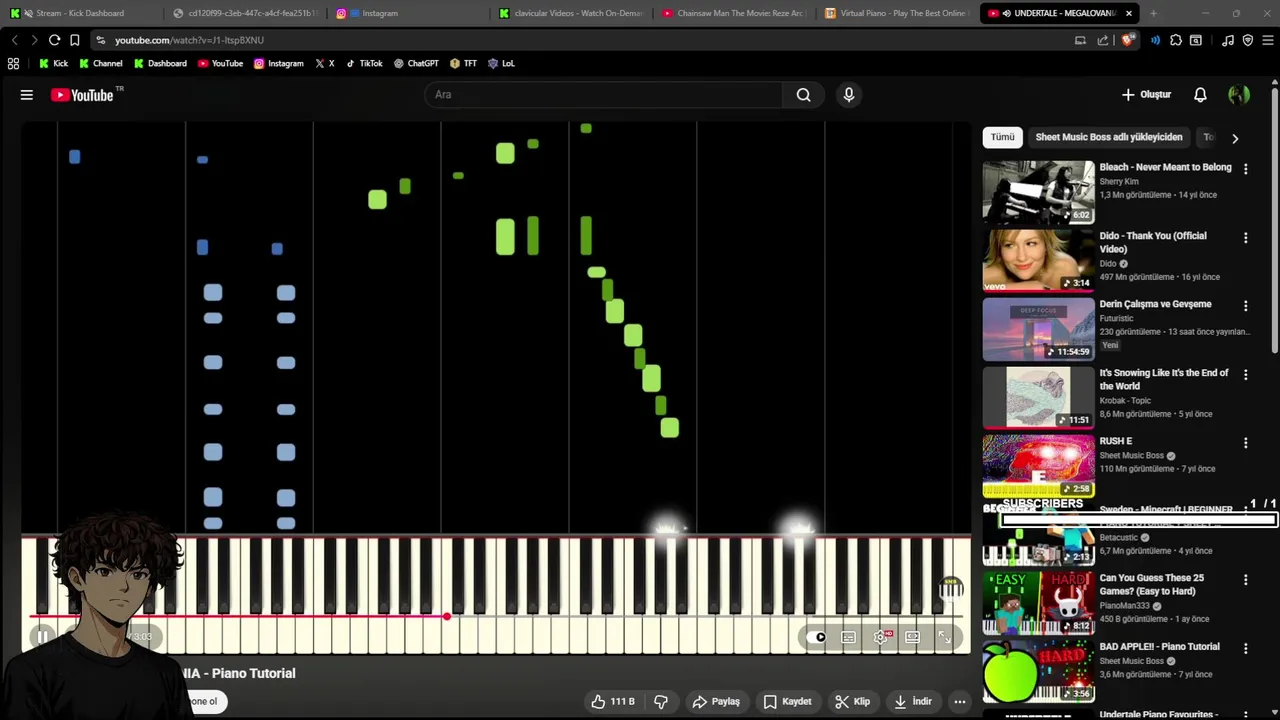This screenshot has height=720, width=1280.
Task: Click the Brave VPN shield icon
Action: (x=1248, y=40)
